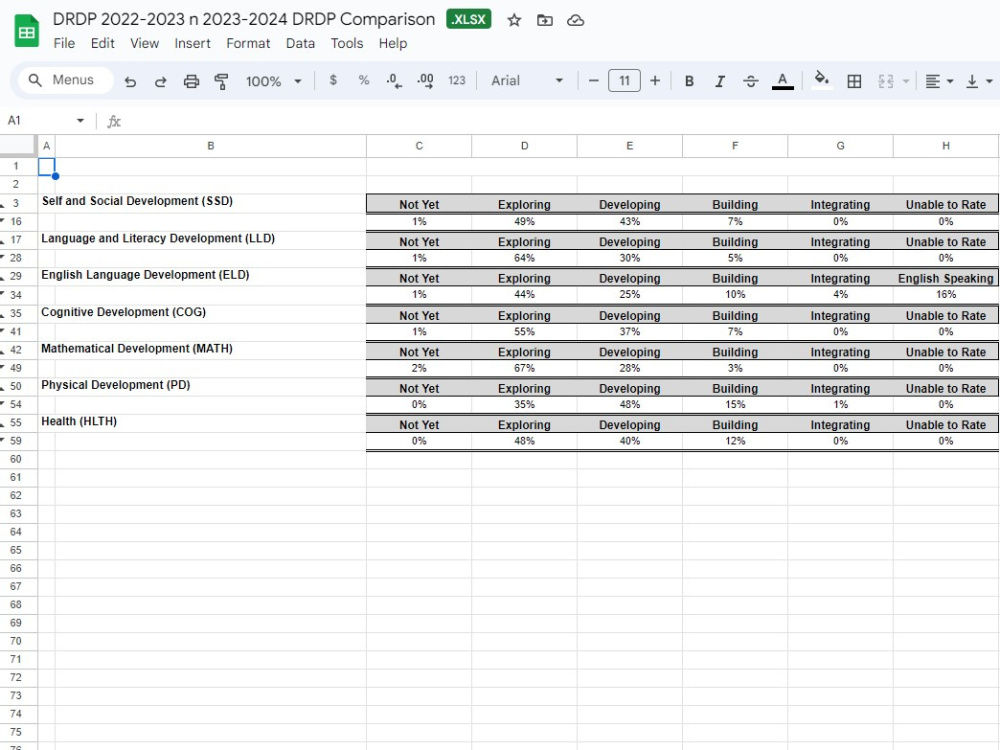Image resolution: width=1000 pixels, height=750 pixels.
Task: Undo the last action
Action: tap(130, 81)
